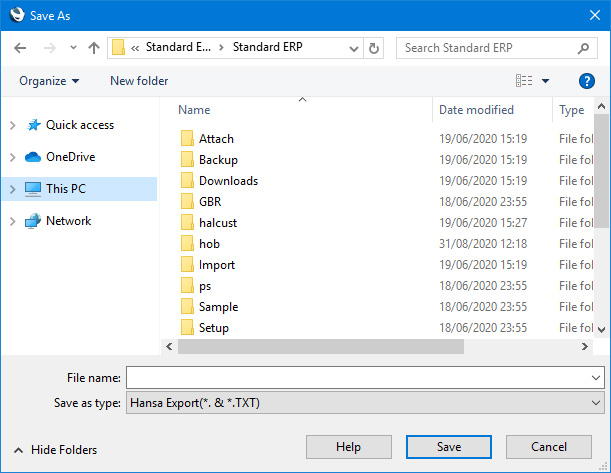Screen dimensions: 611x473
Task: Select the Attach folder icon
Action: pos(187,138)
